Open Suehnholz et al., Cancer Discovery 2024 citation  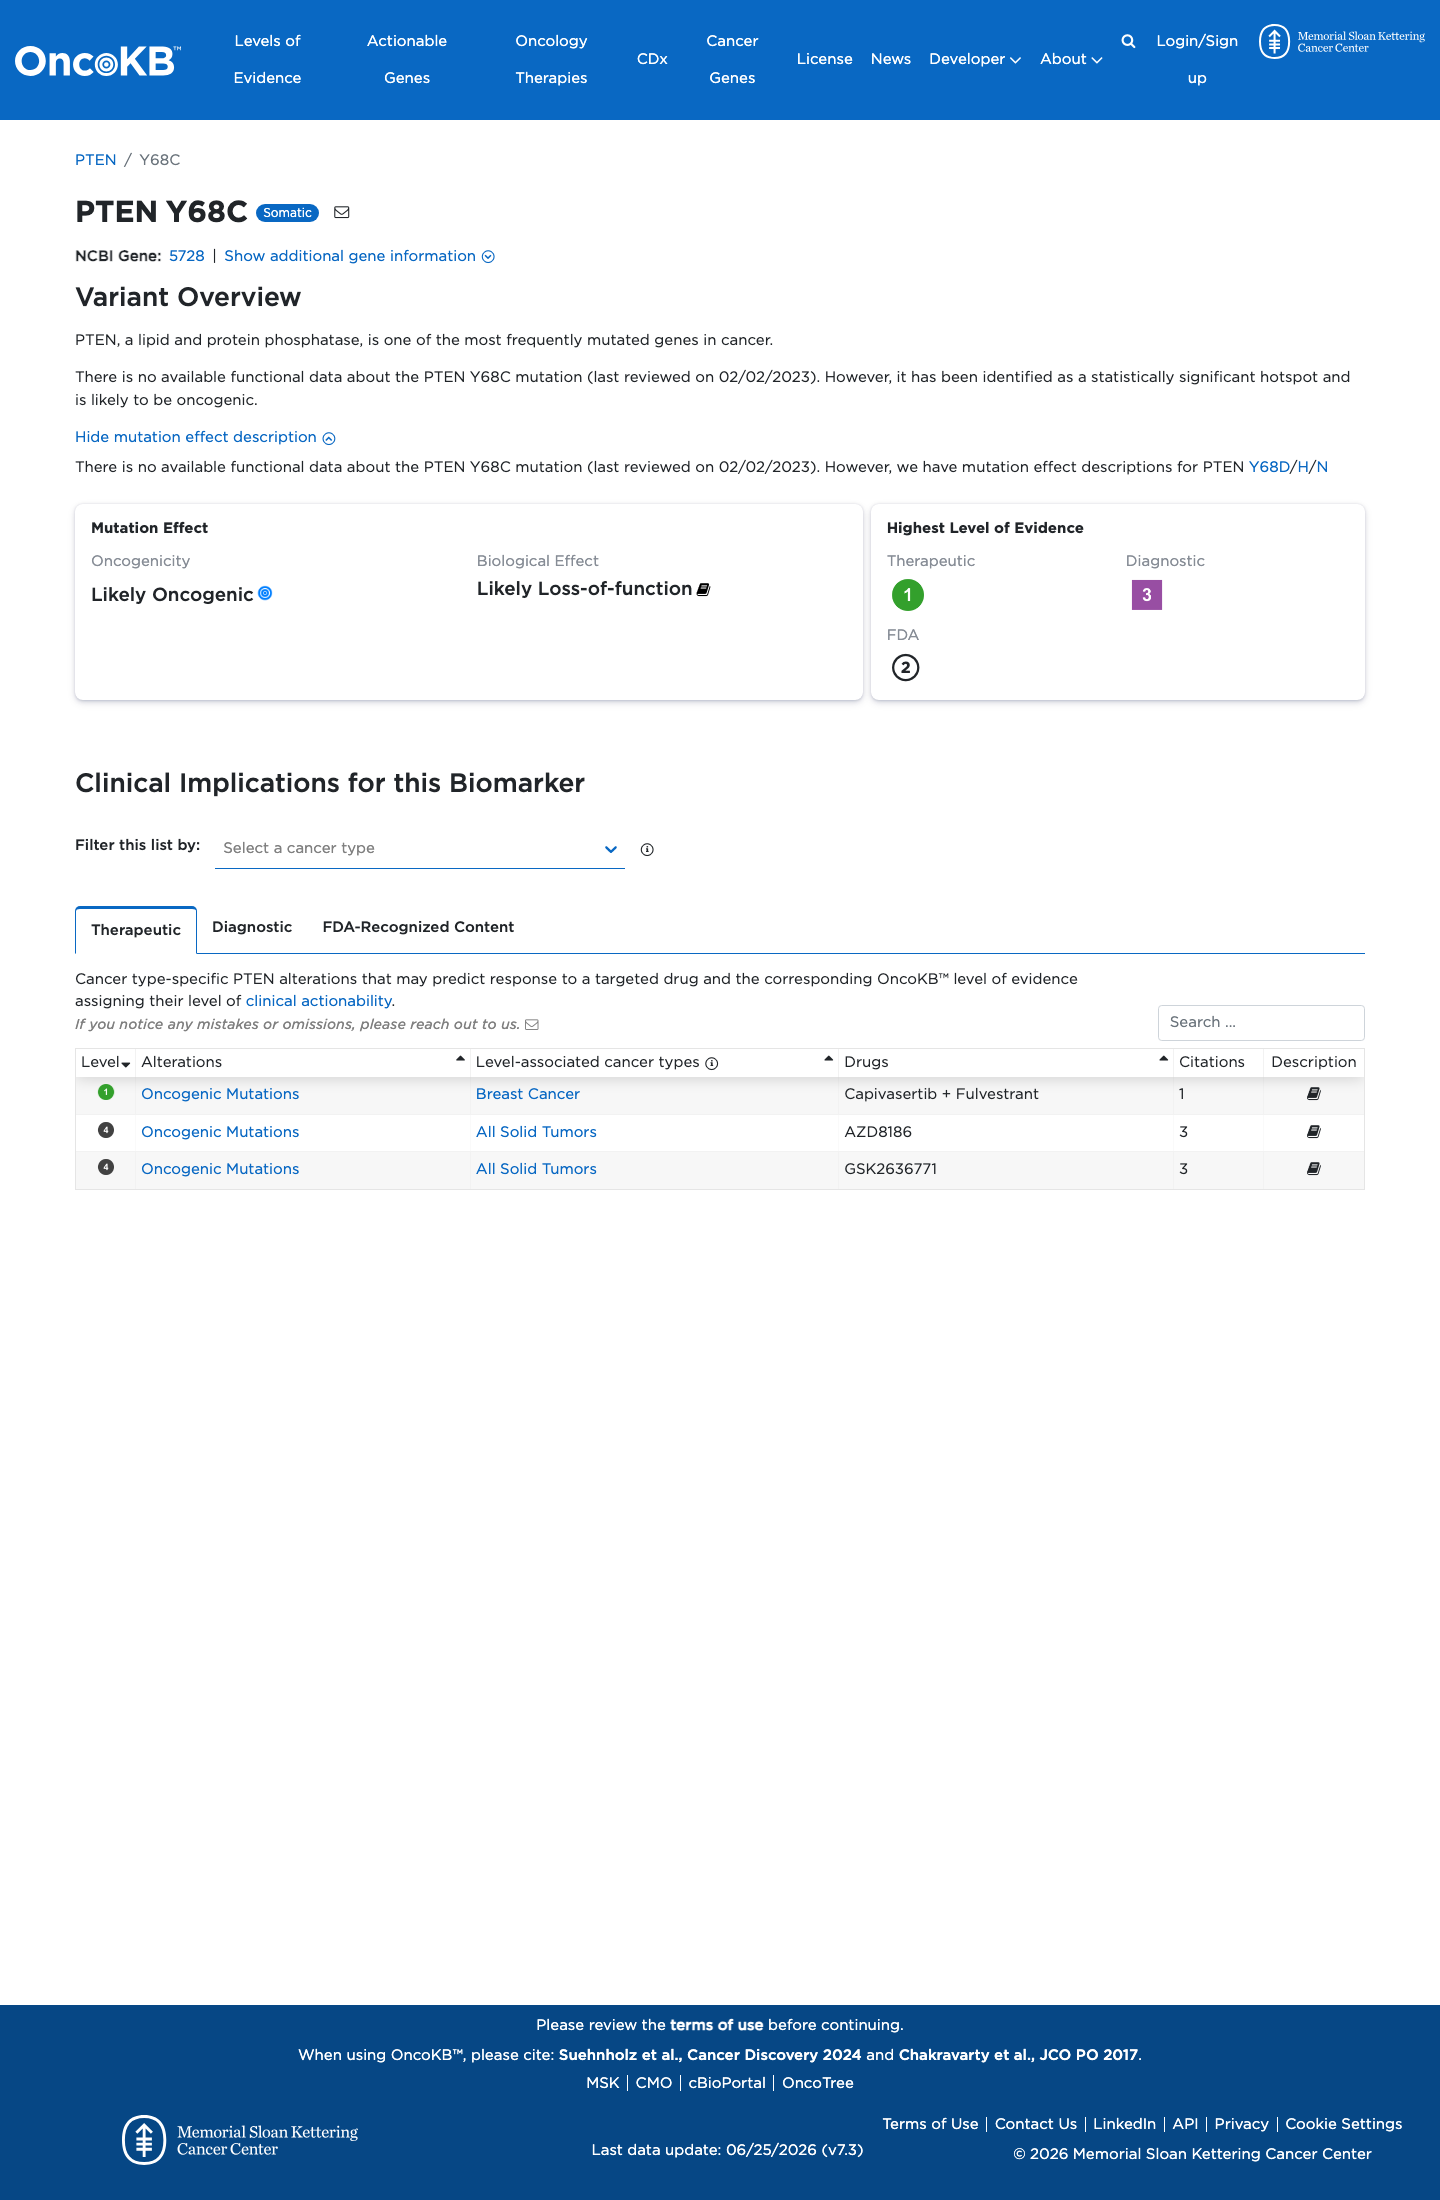tap(710, 2055)
